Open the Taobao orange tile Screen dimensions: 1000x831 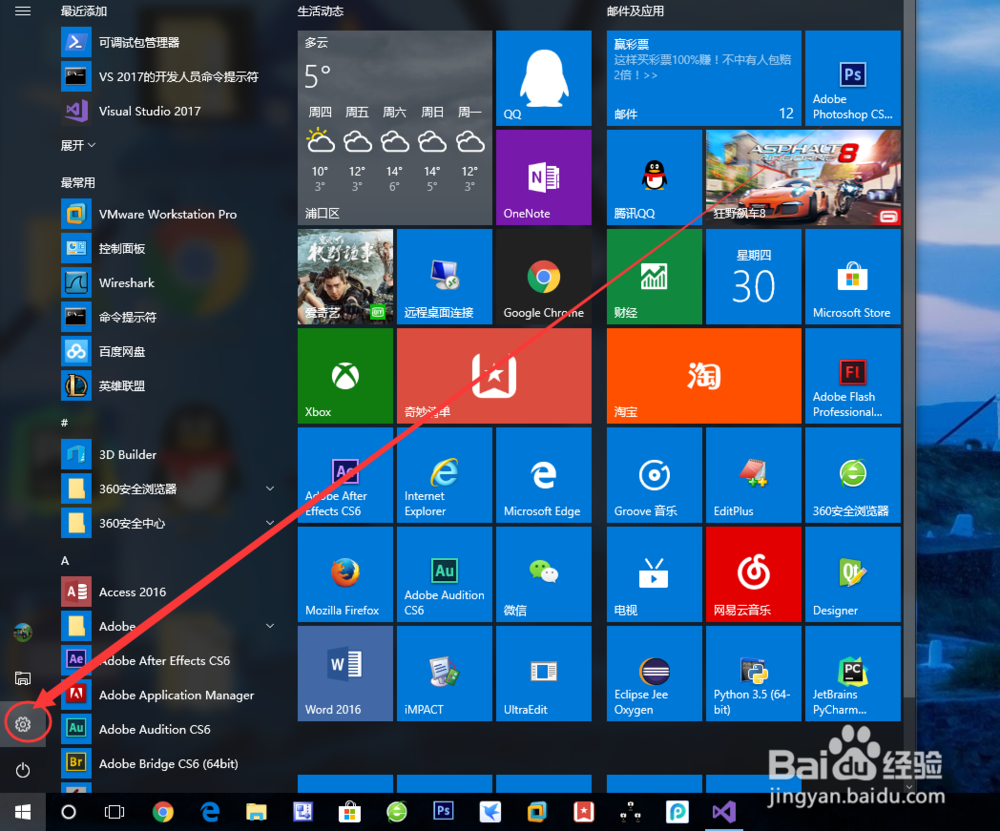point(704,376)
